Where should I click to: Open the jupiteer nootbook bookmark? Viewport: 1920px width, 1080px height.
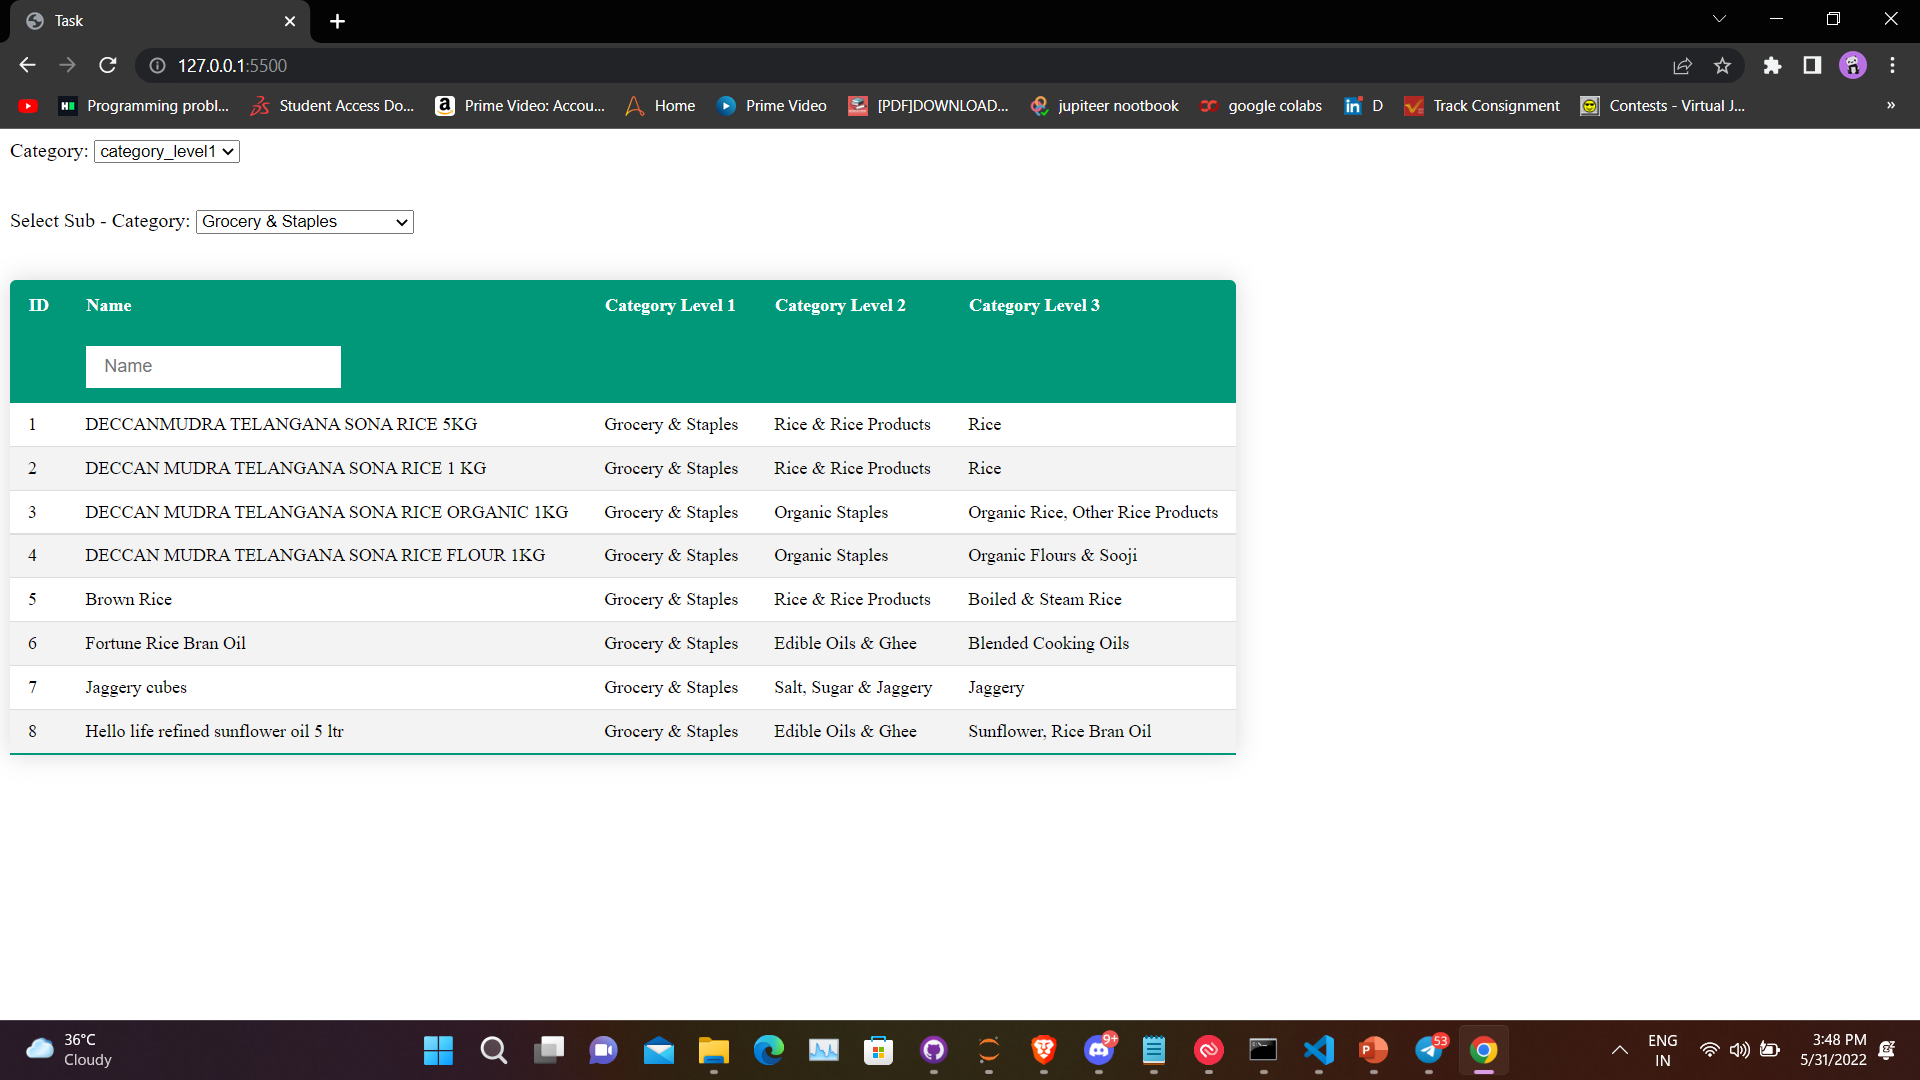point(1104,105)
